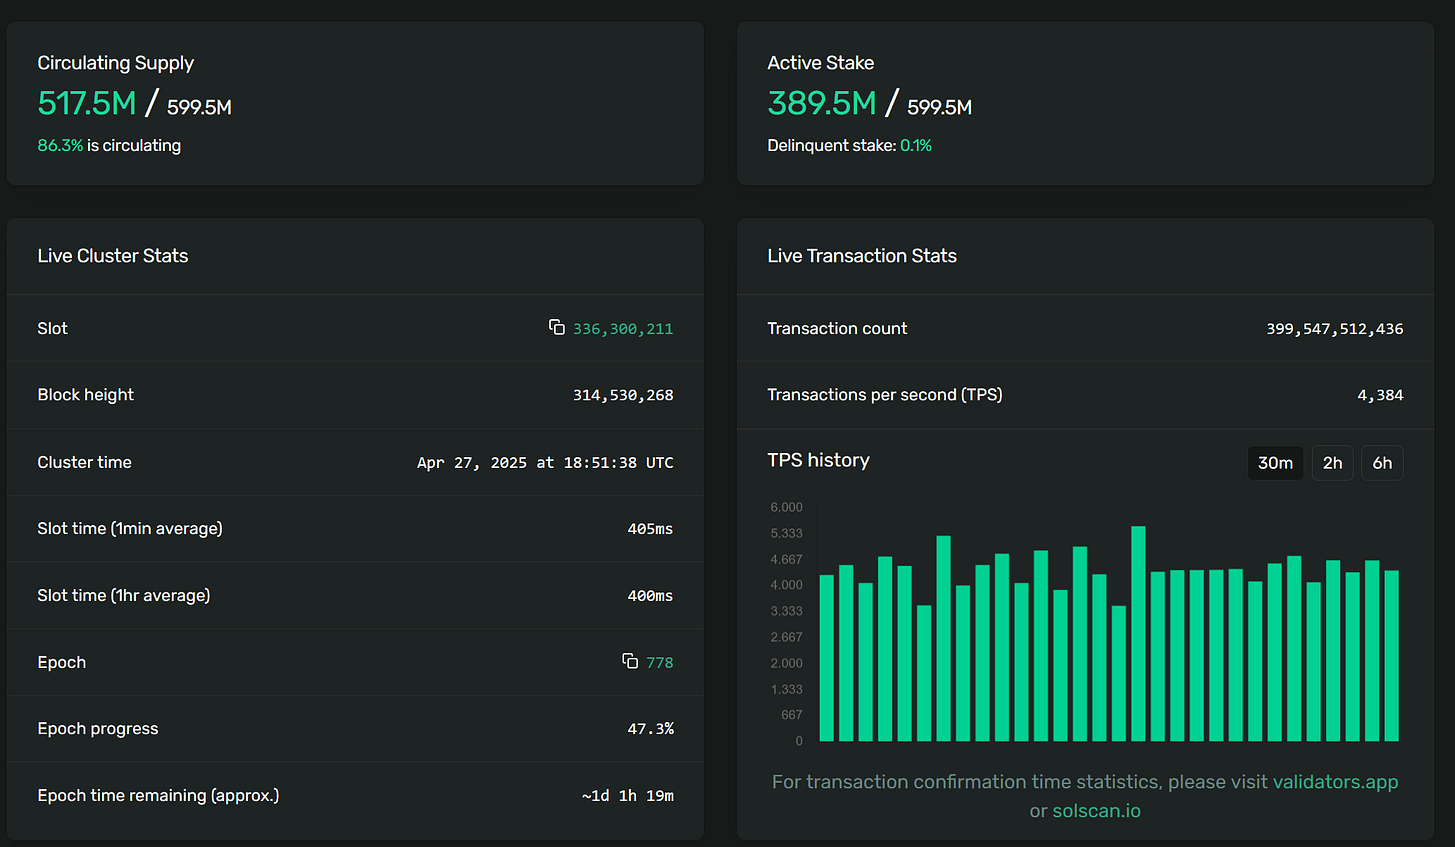Click the delinquent stake 0.1% value
This screenshot has height=847, width=1455.
(x=916, y=146)
